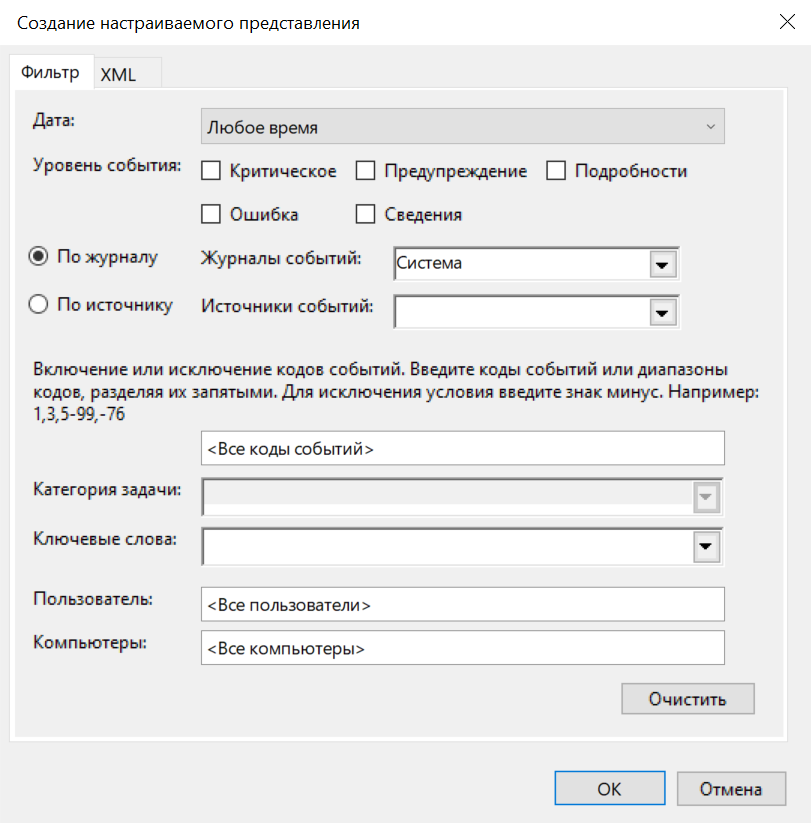Confirm with the OK button
Screen dimensions: 811x823
click(609, 789)
